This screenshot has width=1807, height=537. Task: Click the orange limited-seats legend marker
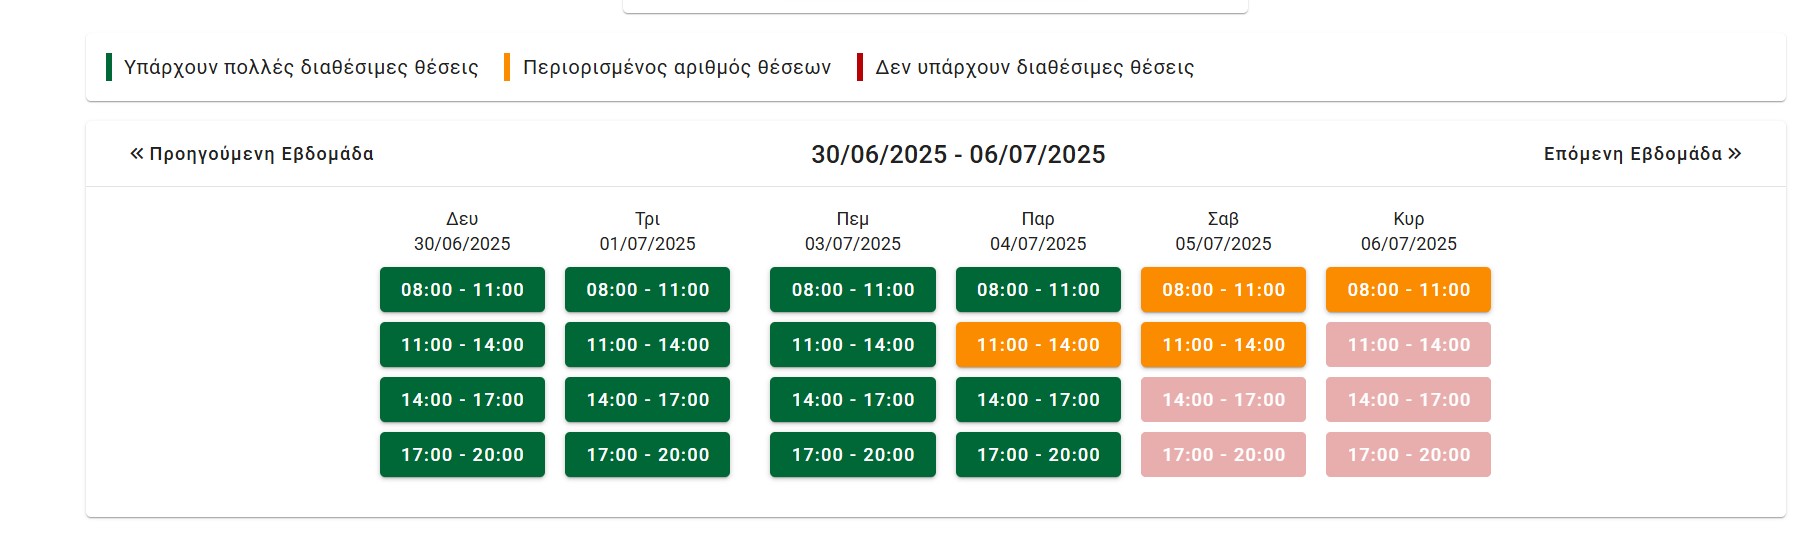(507, 67)
